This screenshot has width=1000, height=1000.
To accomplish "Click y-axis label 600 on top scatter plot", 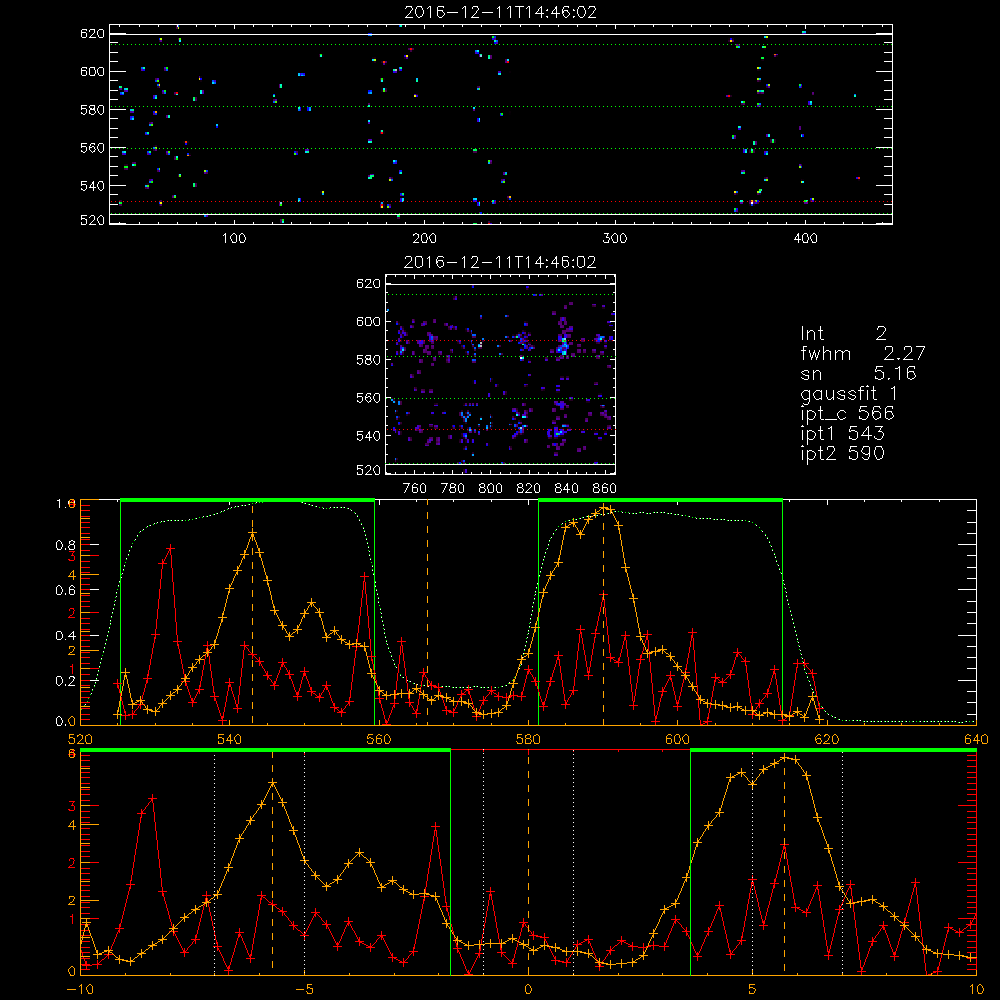I will [x=92, y=71].
